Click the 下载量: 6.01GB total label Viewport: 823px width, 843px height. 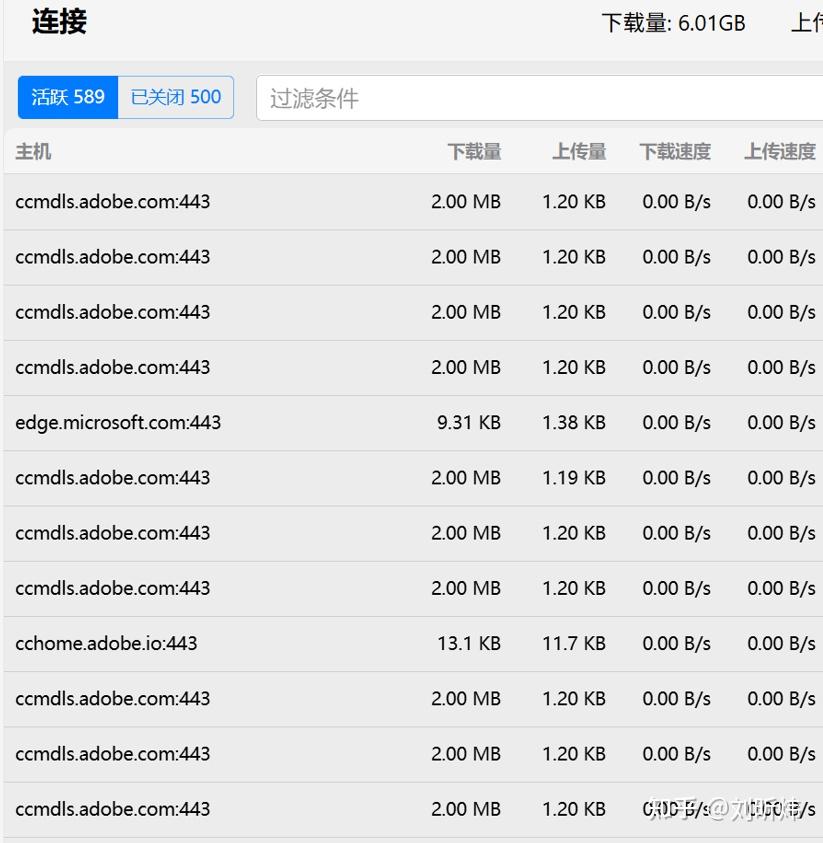(674, 23)
